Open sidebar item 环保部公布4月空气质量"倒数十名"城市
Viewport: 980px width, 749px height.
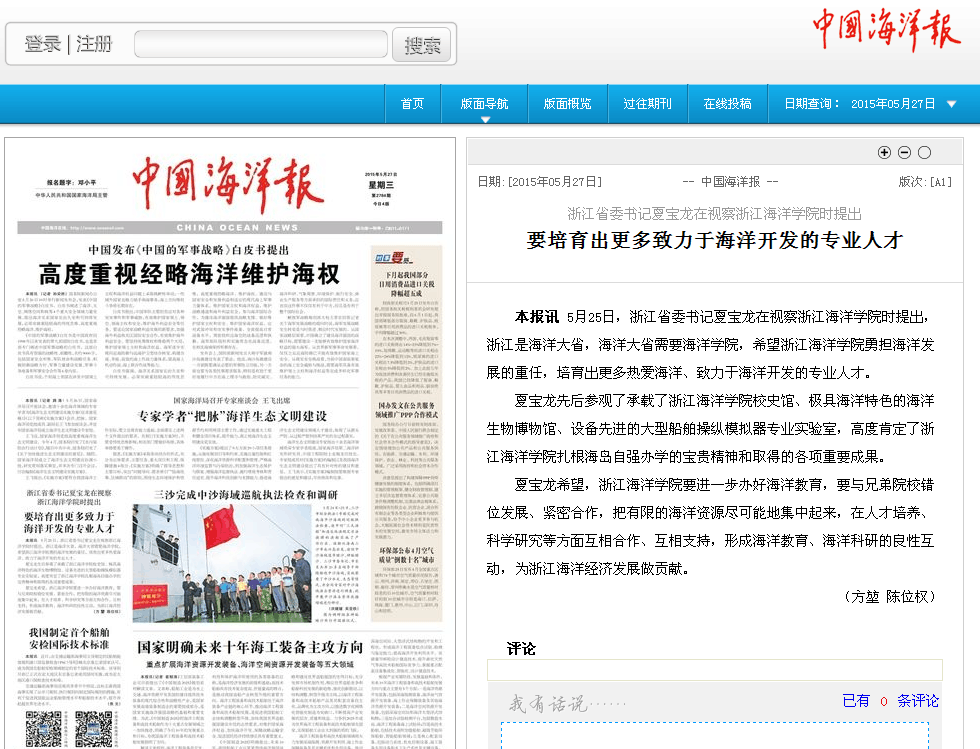(x=407, y=555)
